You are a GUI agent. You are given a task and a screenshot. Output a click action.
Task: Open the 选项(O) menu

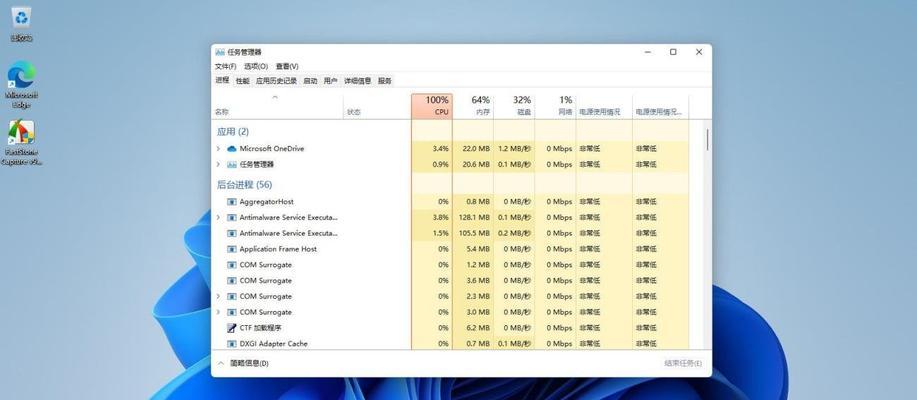pyautogui.click(x=256, y=66)
